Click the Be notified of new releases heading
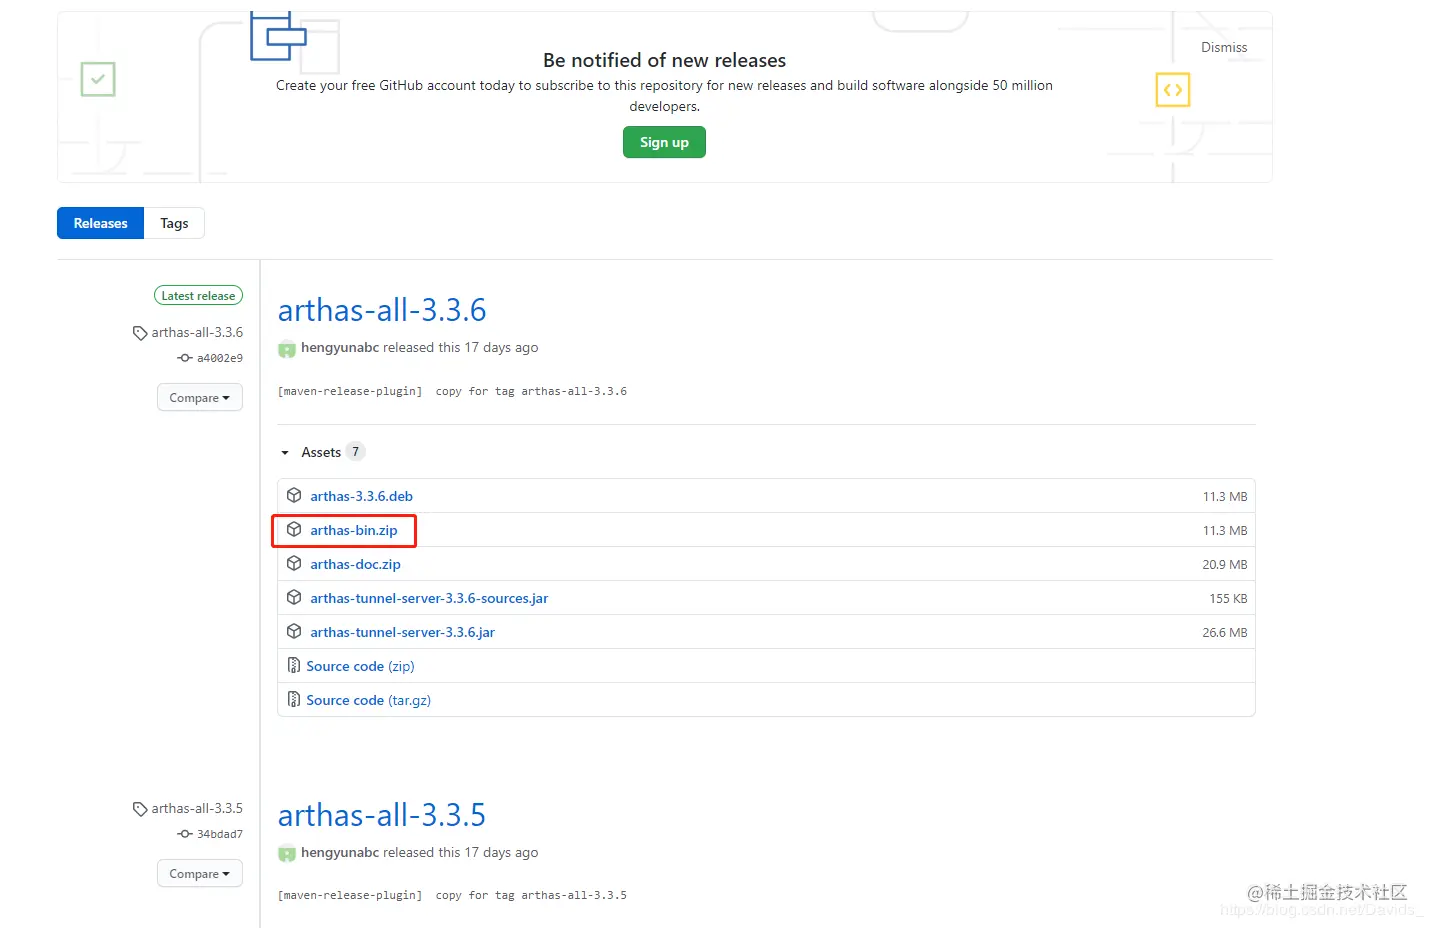 click(x=664, y=60)
